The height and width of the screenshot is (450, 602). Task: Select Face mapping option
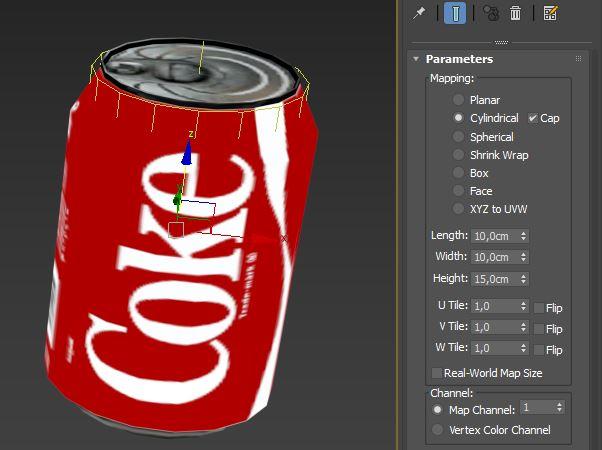pos(458,191)
